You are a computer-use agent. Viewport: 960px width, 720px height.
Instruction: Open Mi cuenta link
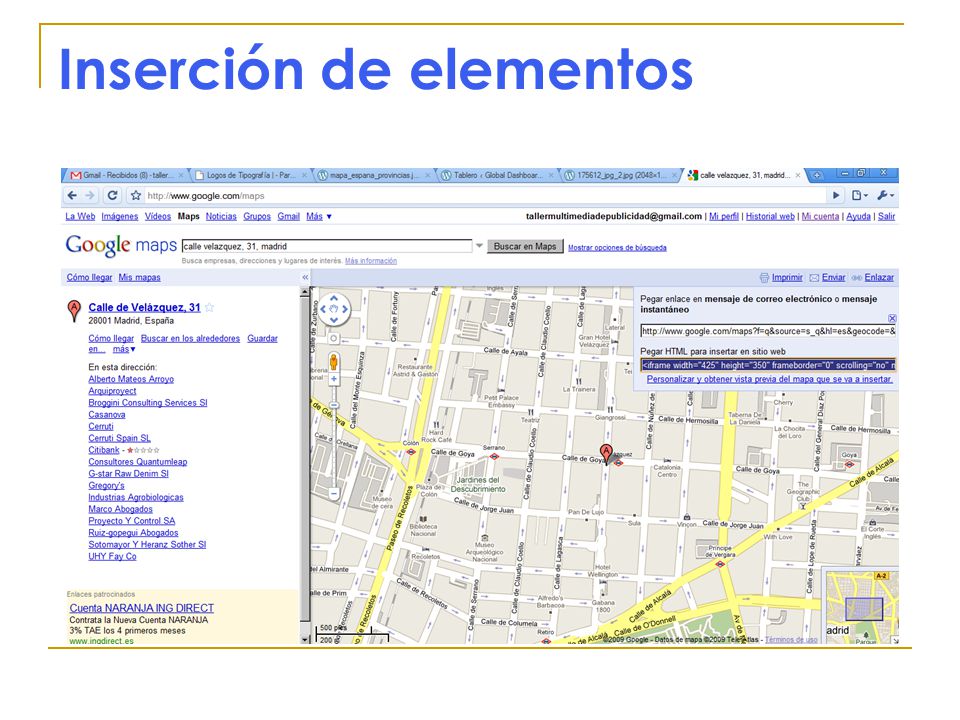(x=820, y=217)
